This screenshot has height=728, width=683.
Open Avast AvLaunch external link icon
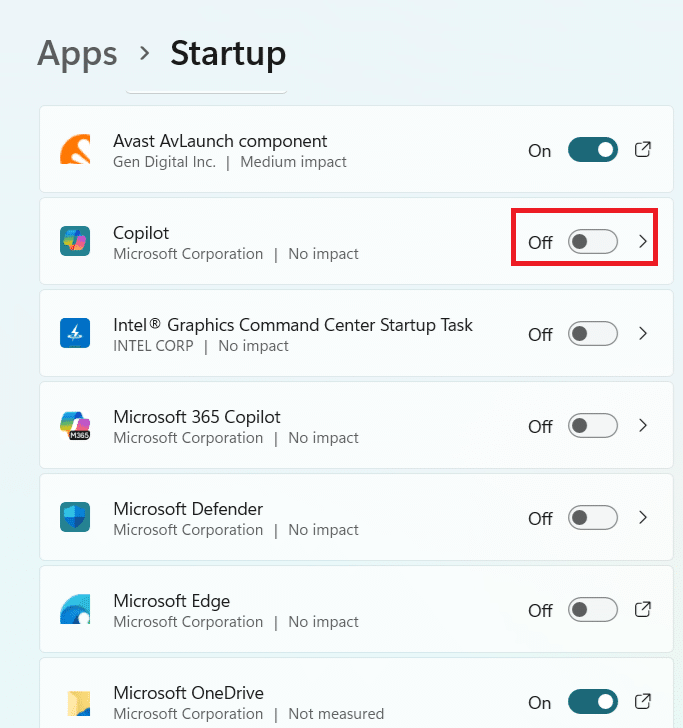tap(644, 150)
